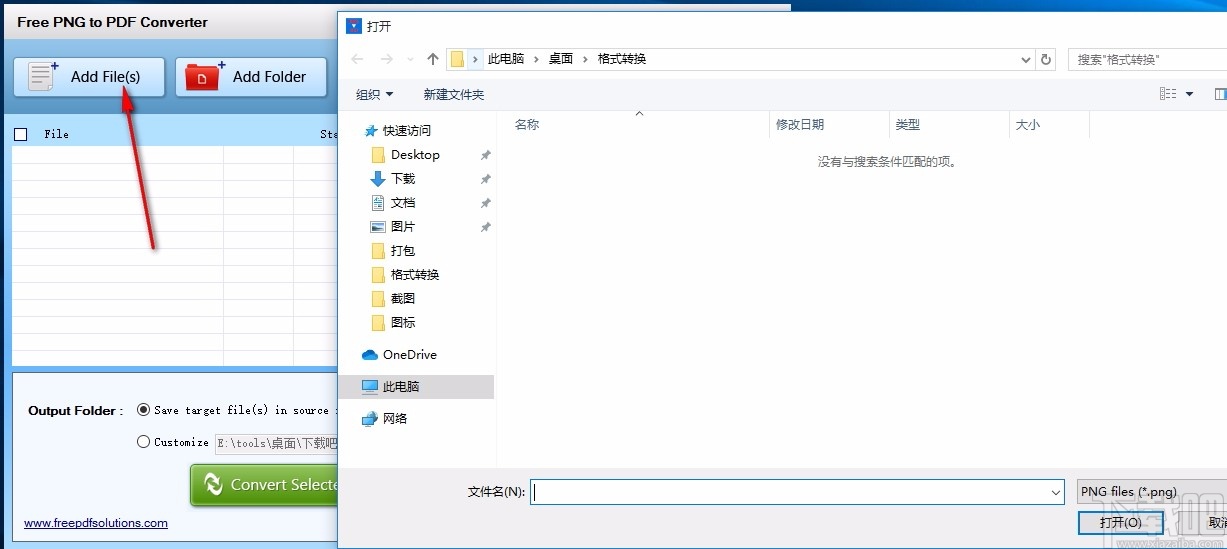The height and width of the screenshot is (549, 1227).
Task: Click the 网络 network icon
Action: (370, 419)
